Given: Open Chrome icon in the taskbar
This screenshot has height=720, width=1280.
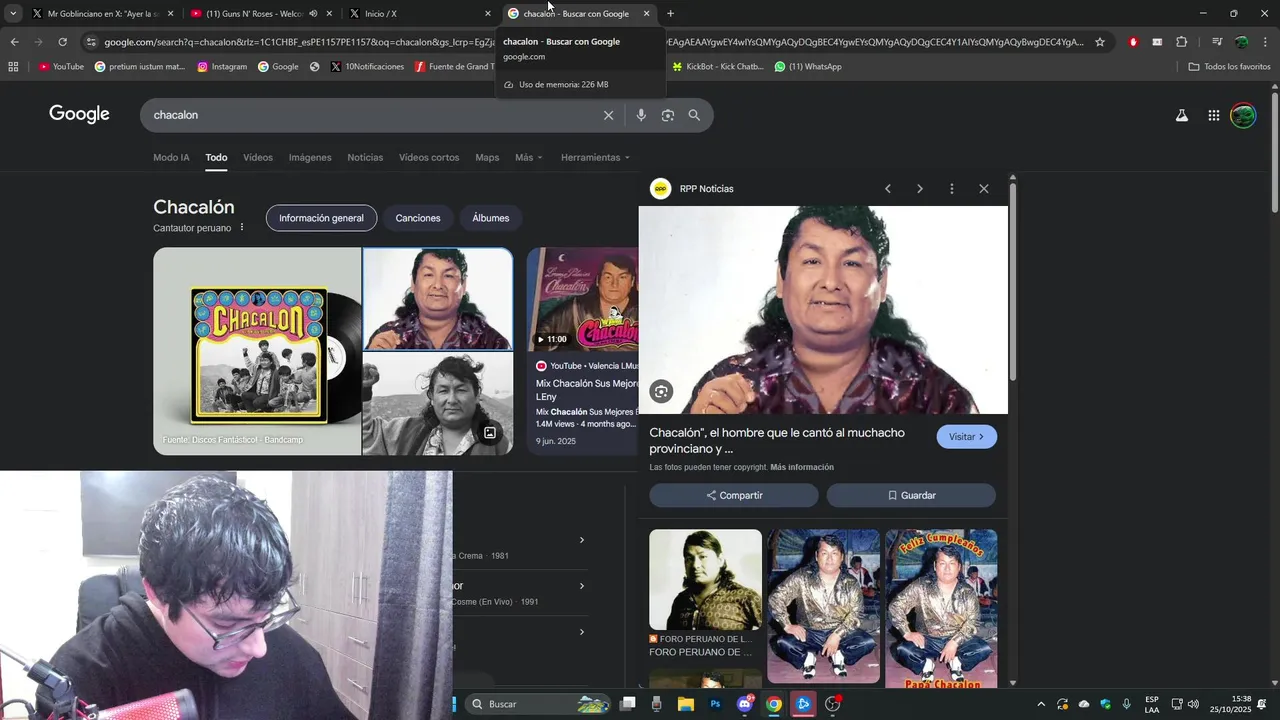Looking at the screenshot, I should [x=774, y=704].
